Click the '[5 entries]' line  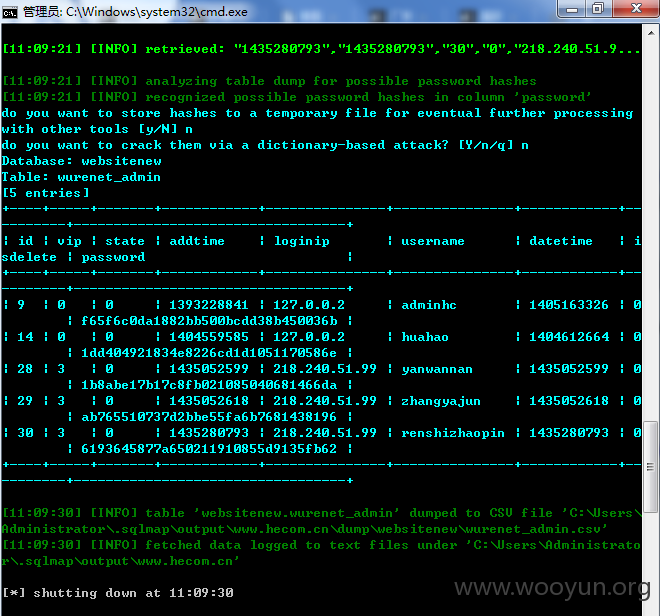45,193
